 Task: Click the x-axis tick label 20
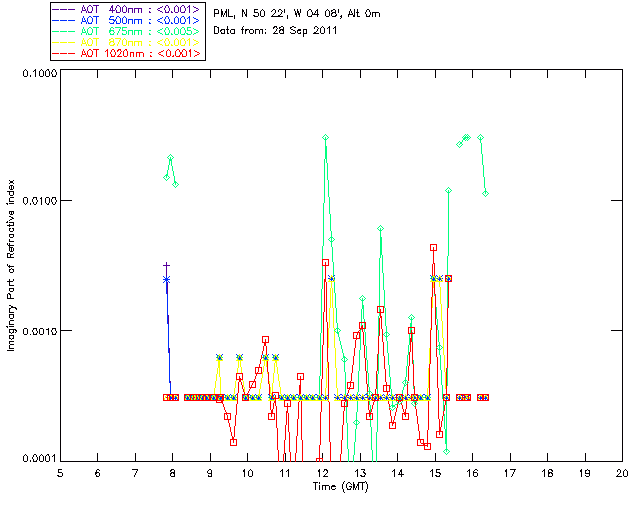(622, 473)
